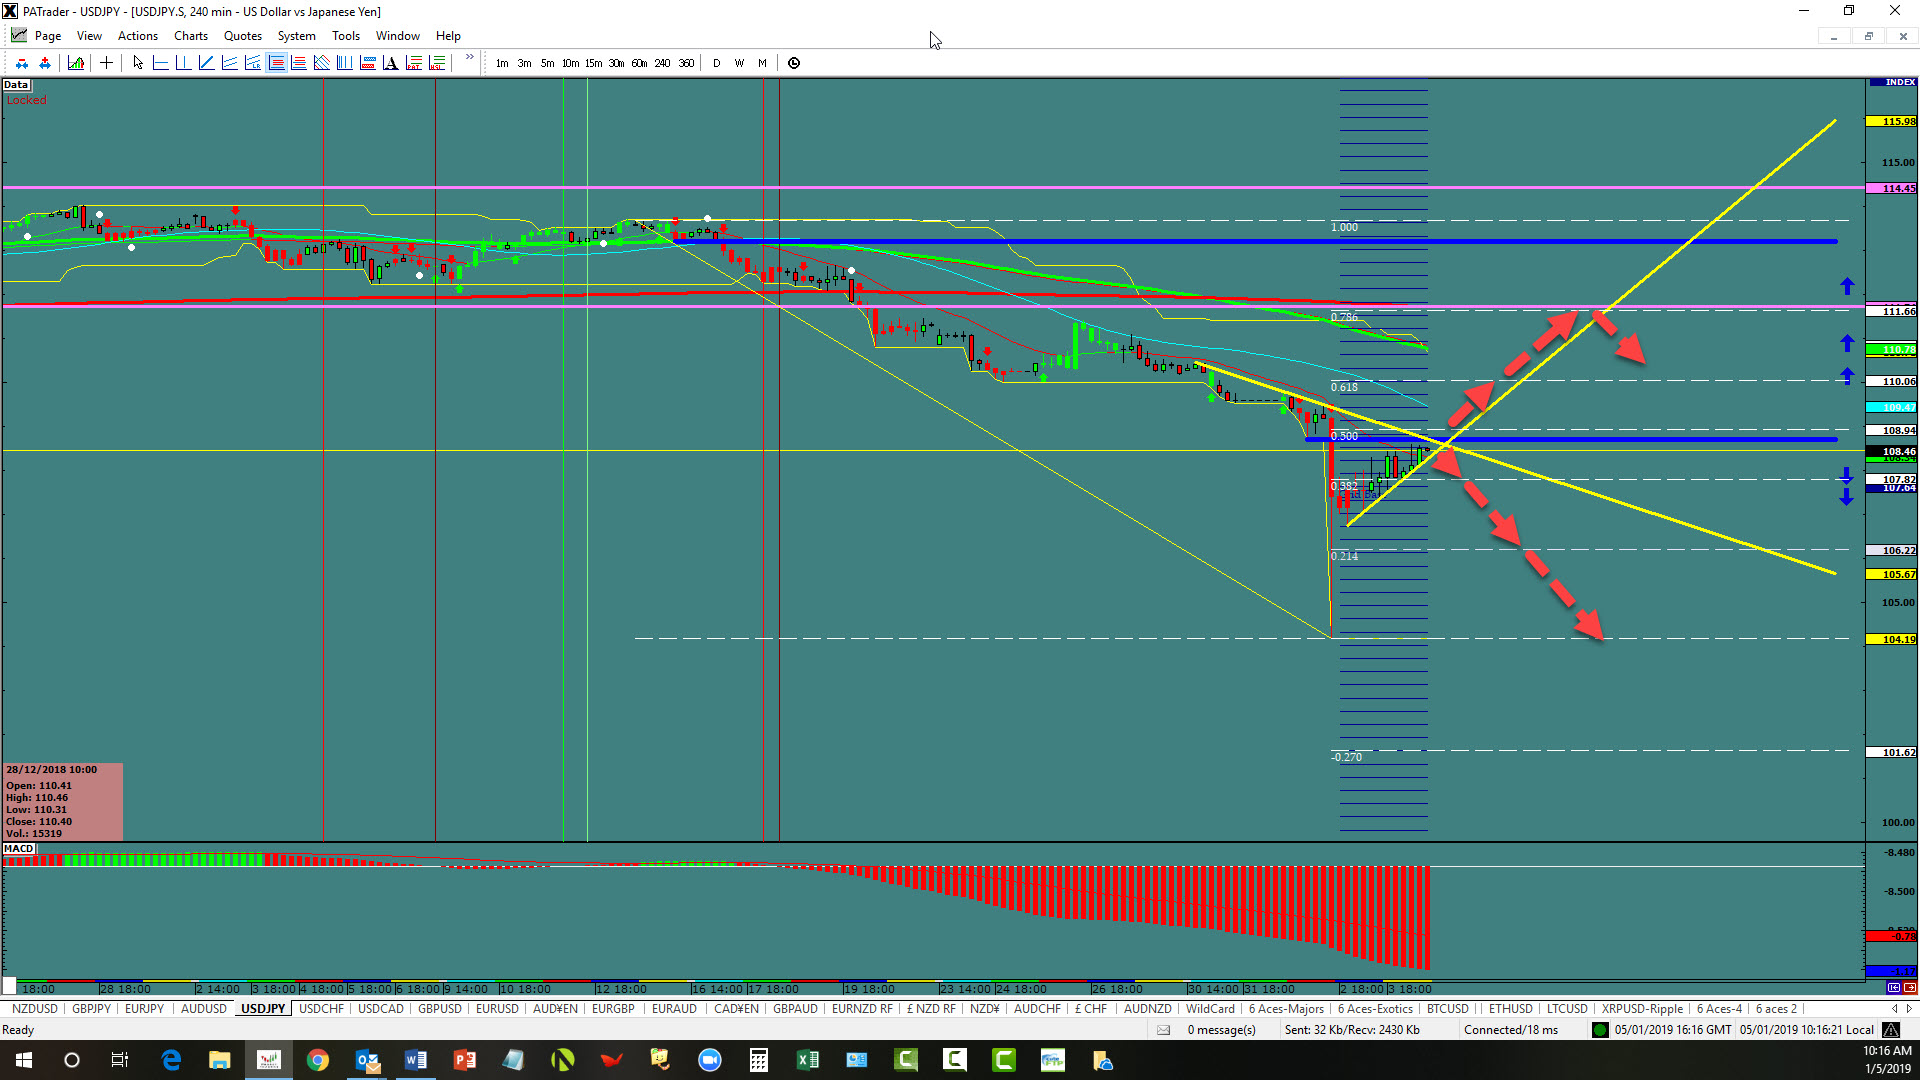Toggle the highlighted Fibonacci retracement tool

pos(276,63)
